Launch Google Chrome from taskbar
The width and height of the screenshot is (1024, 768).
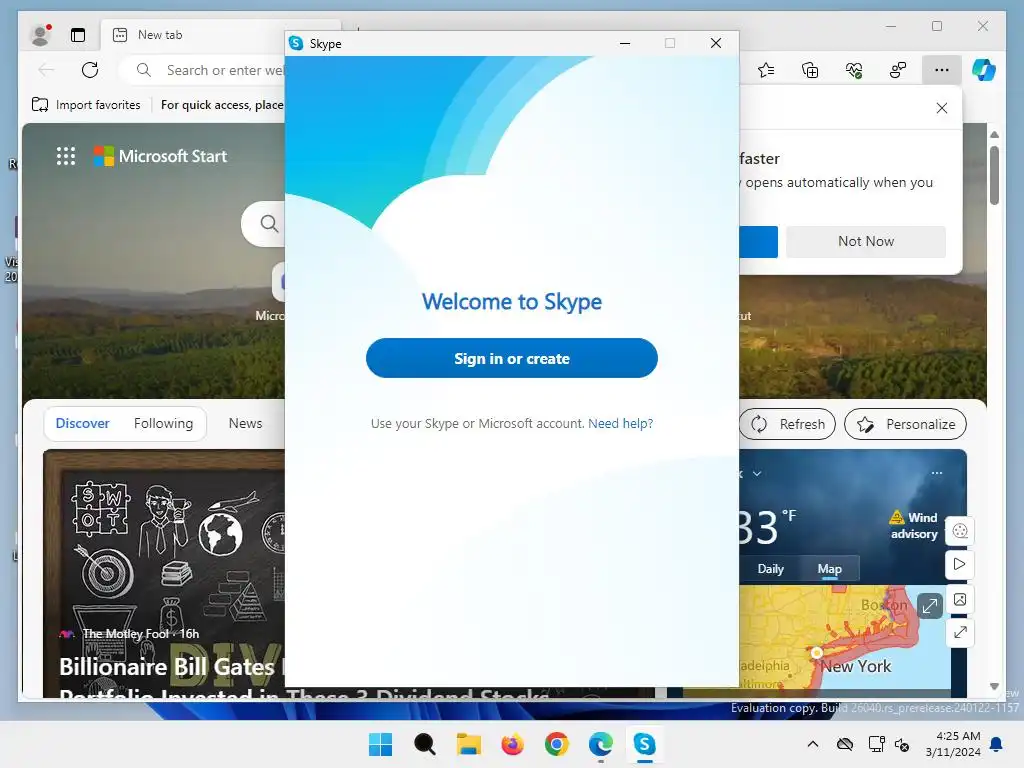(x=556, y=744)
